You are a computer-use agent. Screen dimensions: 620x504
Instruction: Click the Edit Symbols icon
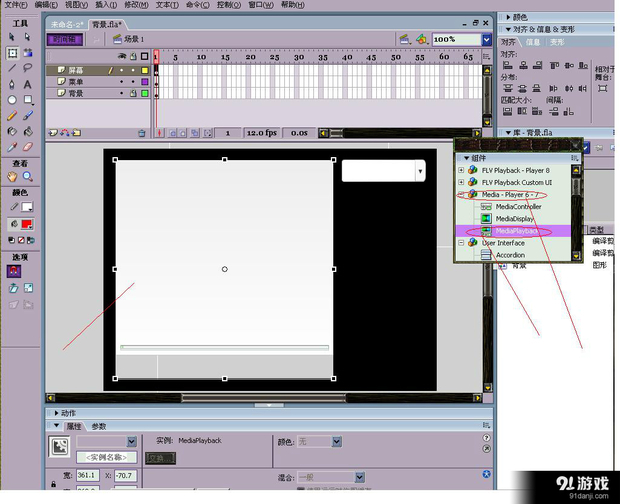[422, 39]
